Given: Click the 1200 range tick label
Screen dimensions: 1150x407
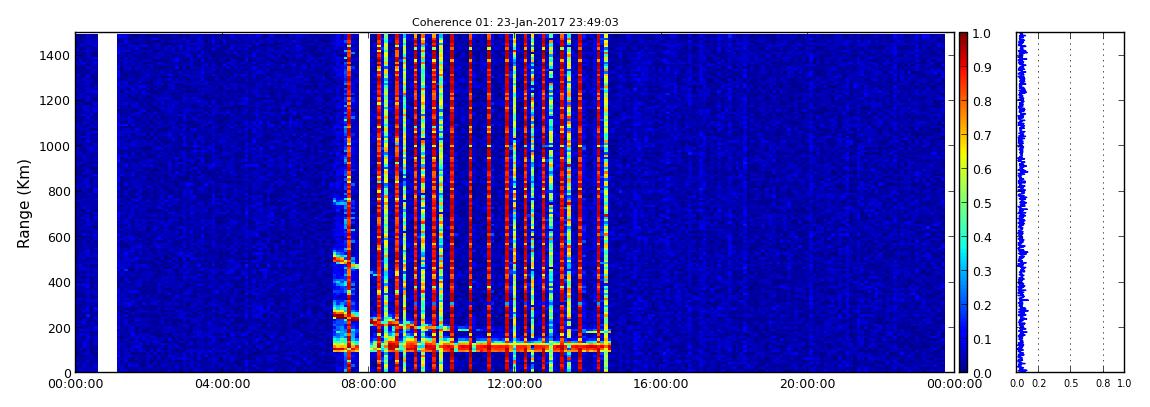Looking at the screenshot, I should [54, 101].
